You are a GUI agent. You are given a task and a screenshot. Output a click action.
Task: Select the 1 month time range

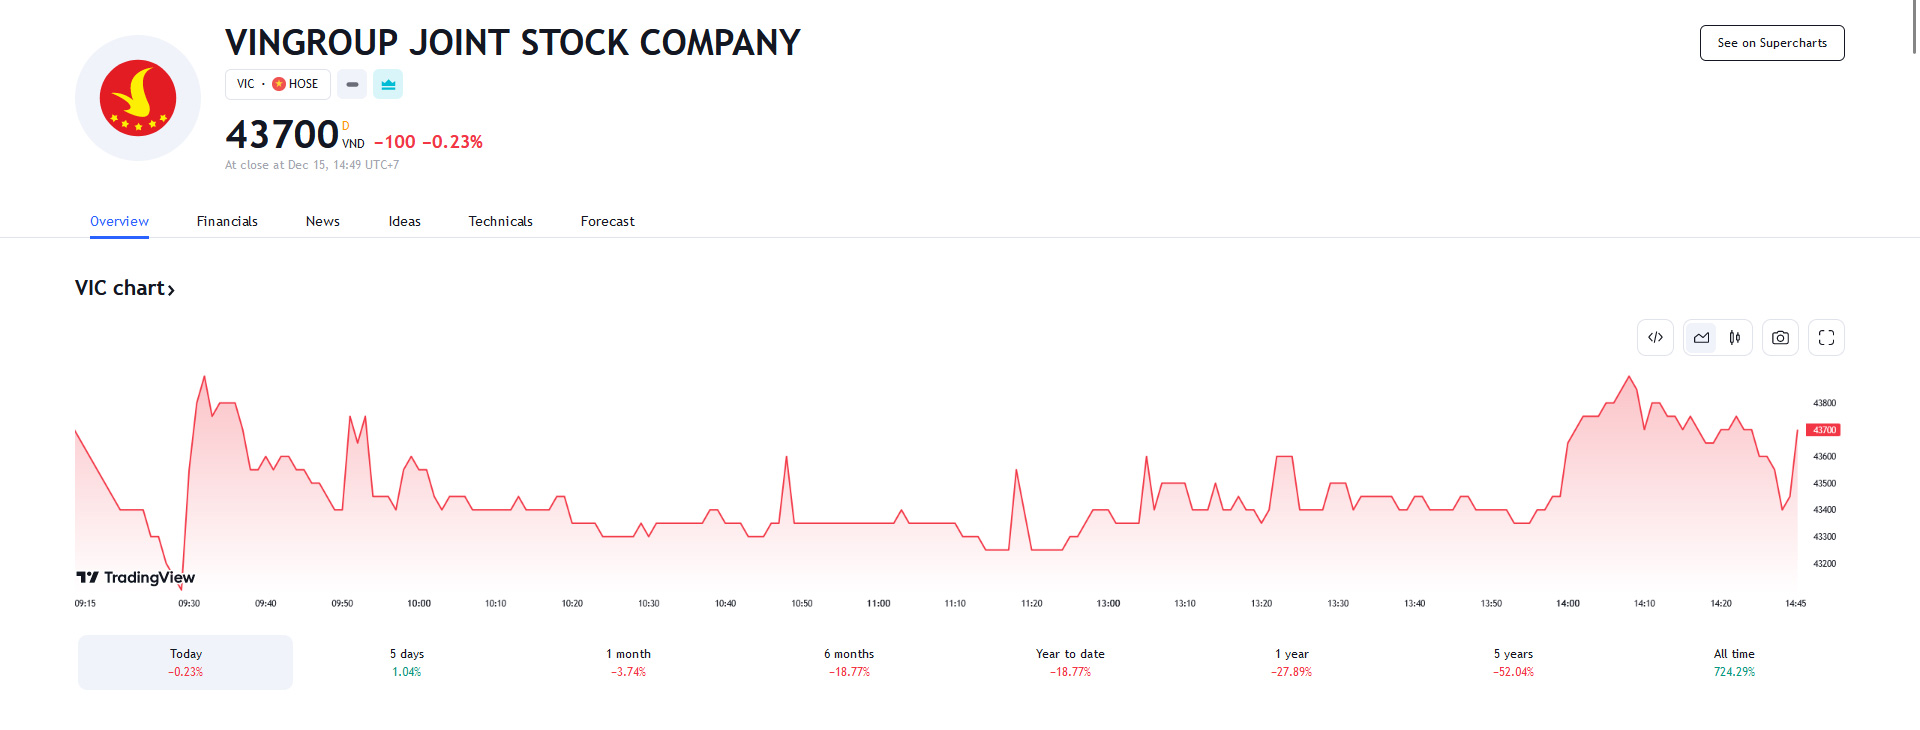[628, 662]
